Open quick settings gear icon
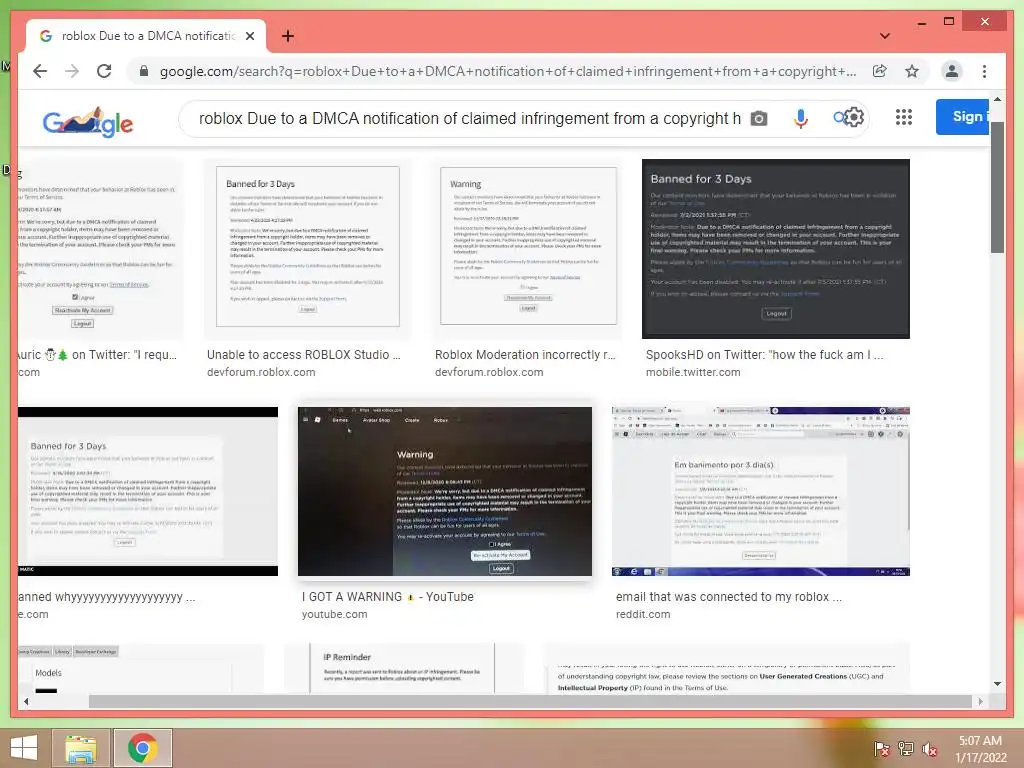 pos(854,118)
